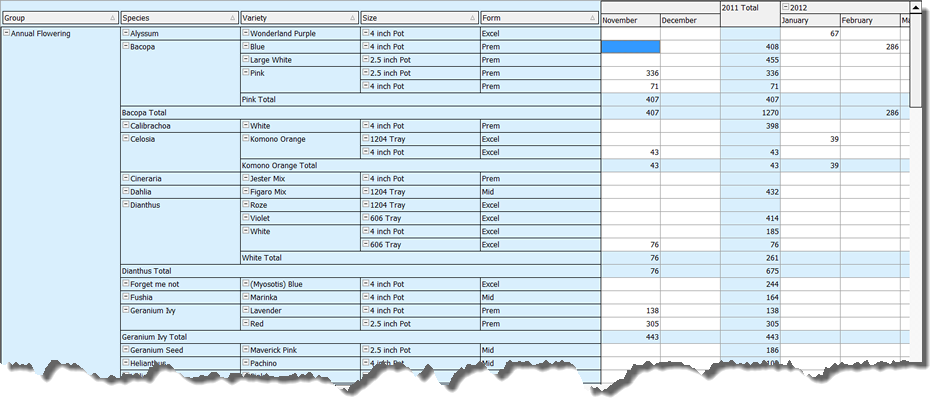
Task: Collapse the Geranium Ivy species
Action: tap(126, 311)
